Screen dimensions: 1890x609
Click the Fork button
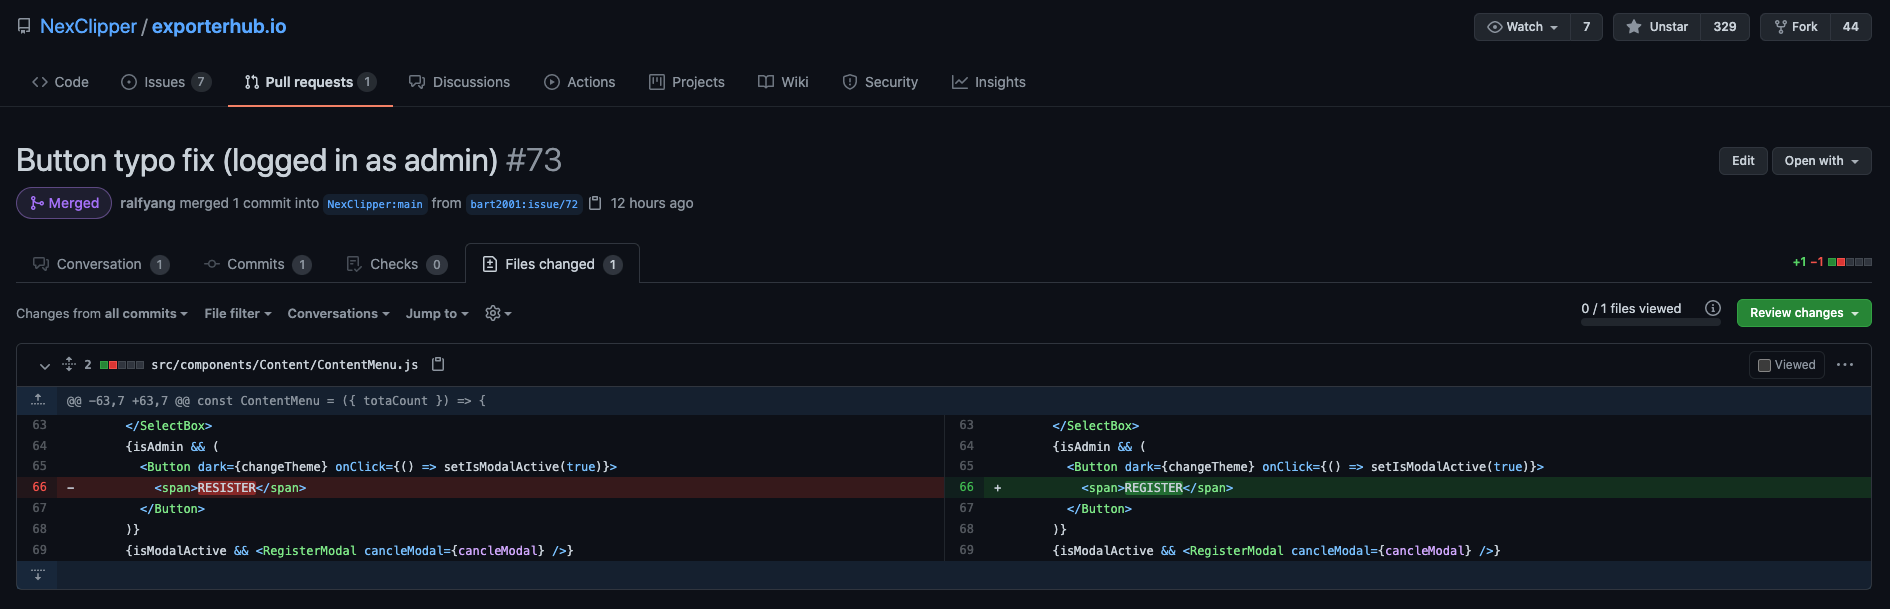coord(1796,27)
